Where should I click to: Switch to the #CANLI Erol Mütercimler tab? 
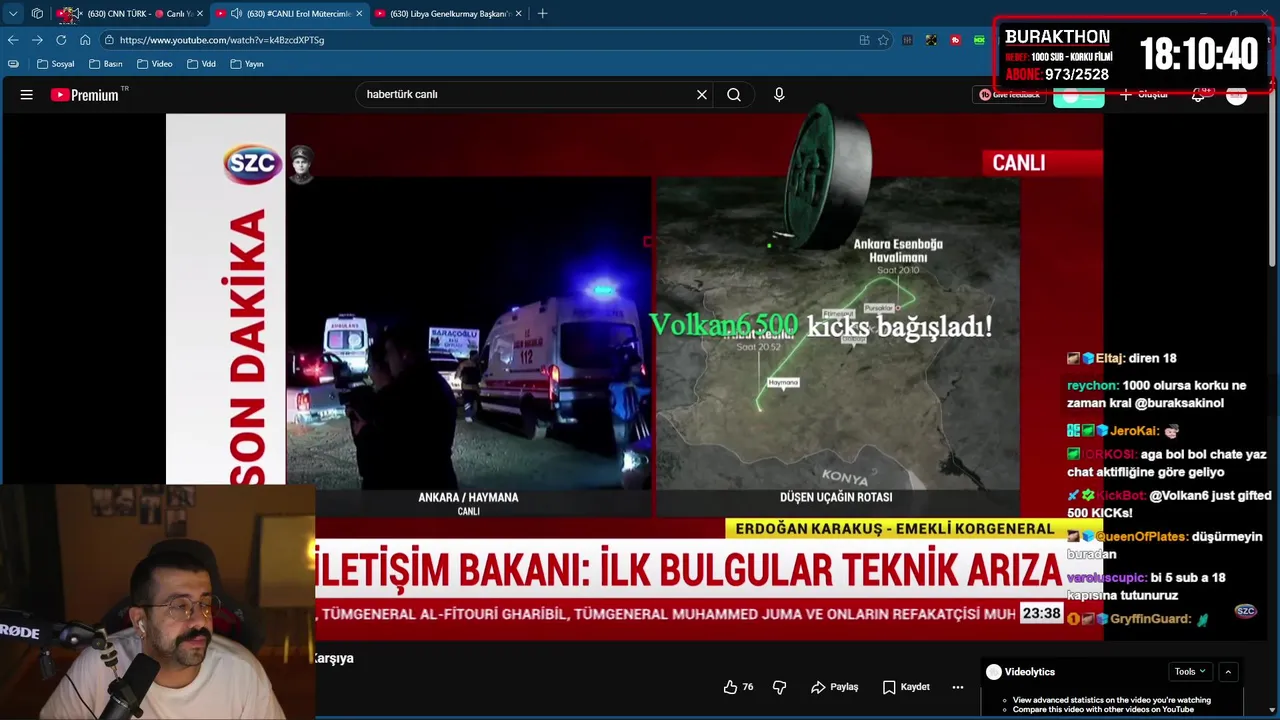[290, 14]
